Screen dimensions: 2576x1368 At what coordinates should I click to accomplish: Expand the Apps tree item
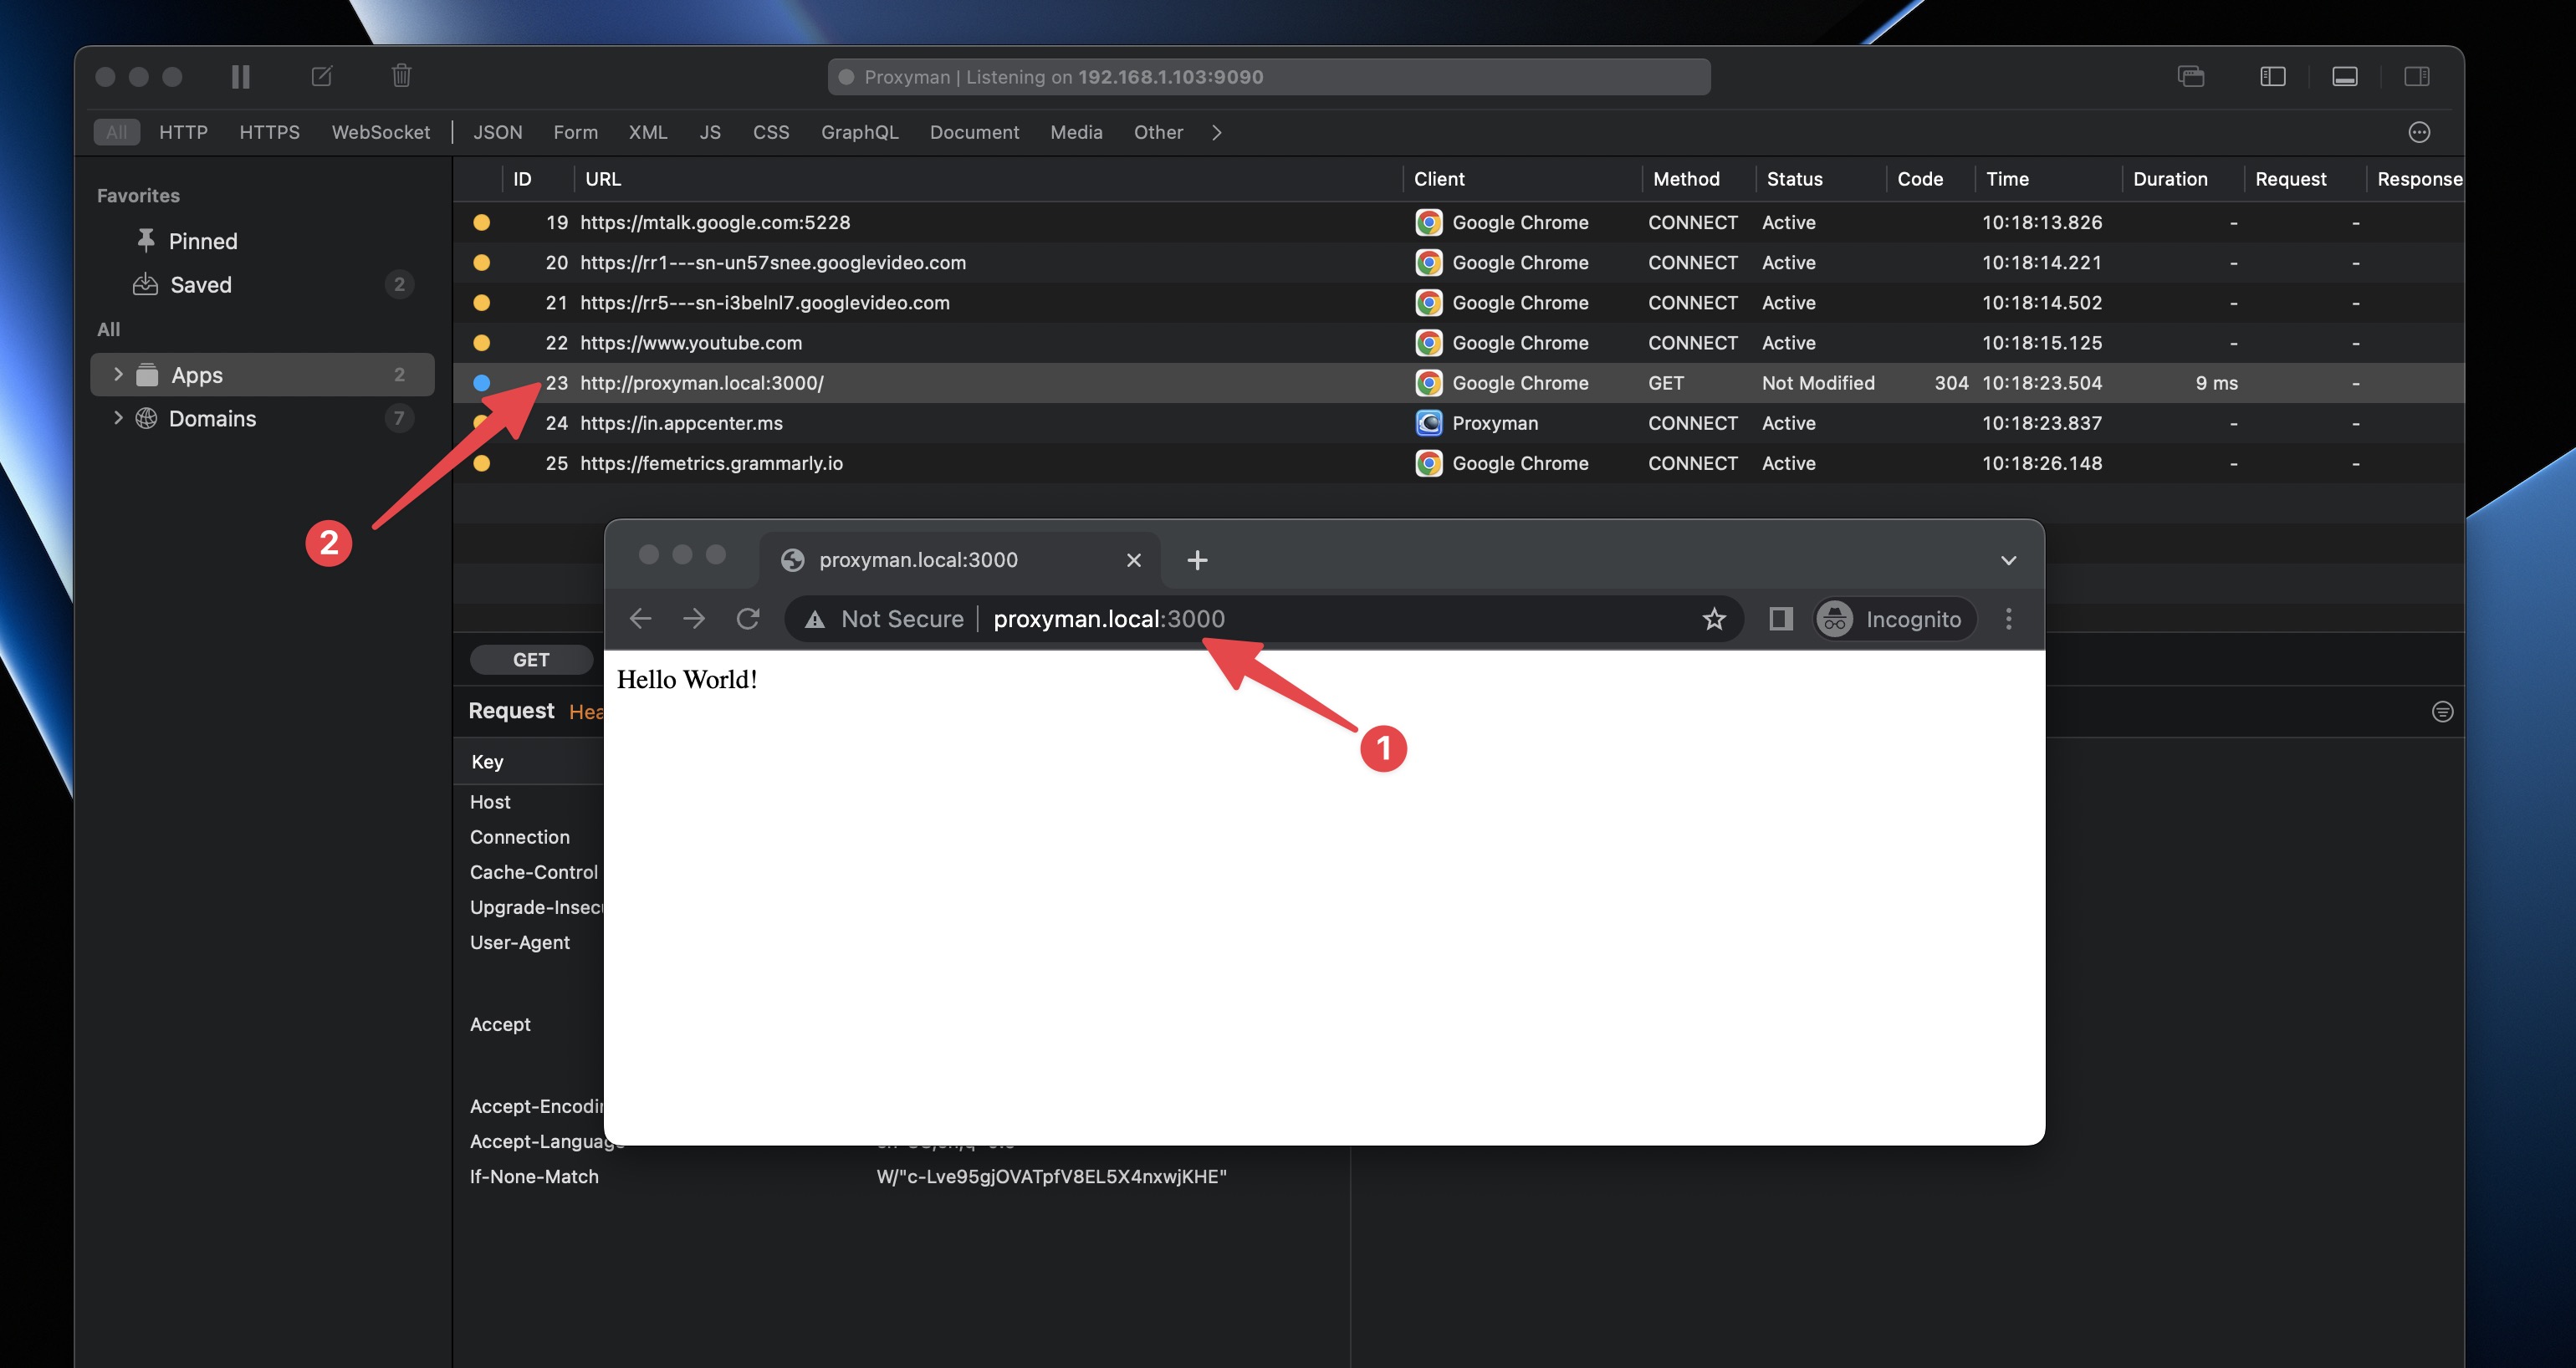tap(118, 374)
